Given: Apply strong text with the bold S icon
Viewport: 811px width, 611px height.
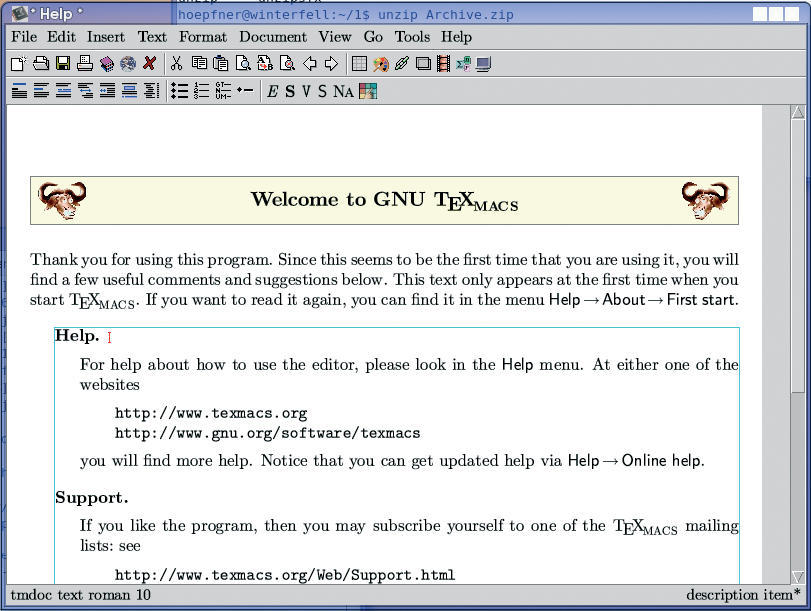Looking at the screenshot, I should coord(290,92).
